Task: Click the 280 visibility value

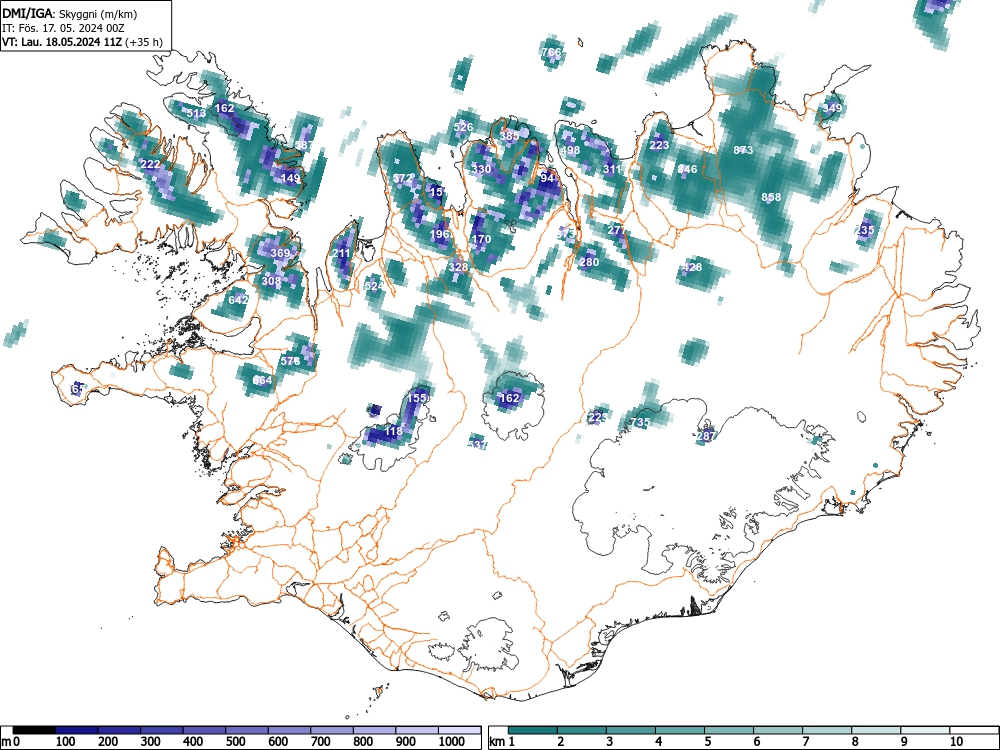Action: (589, 262)
